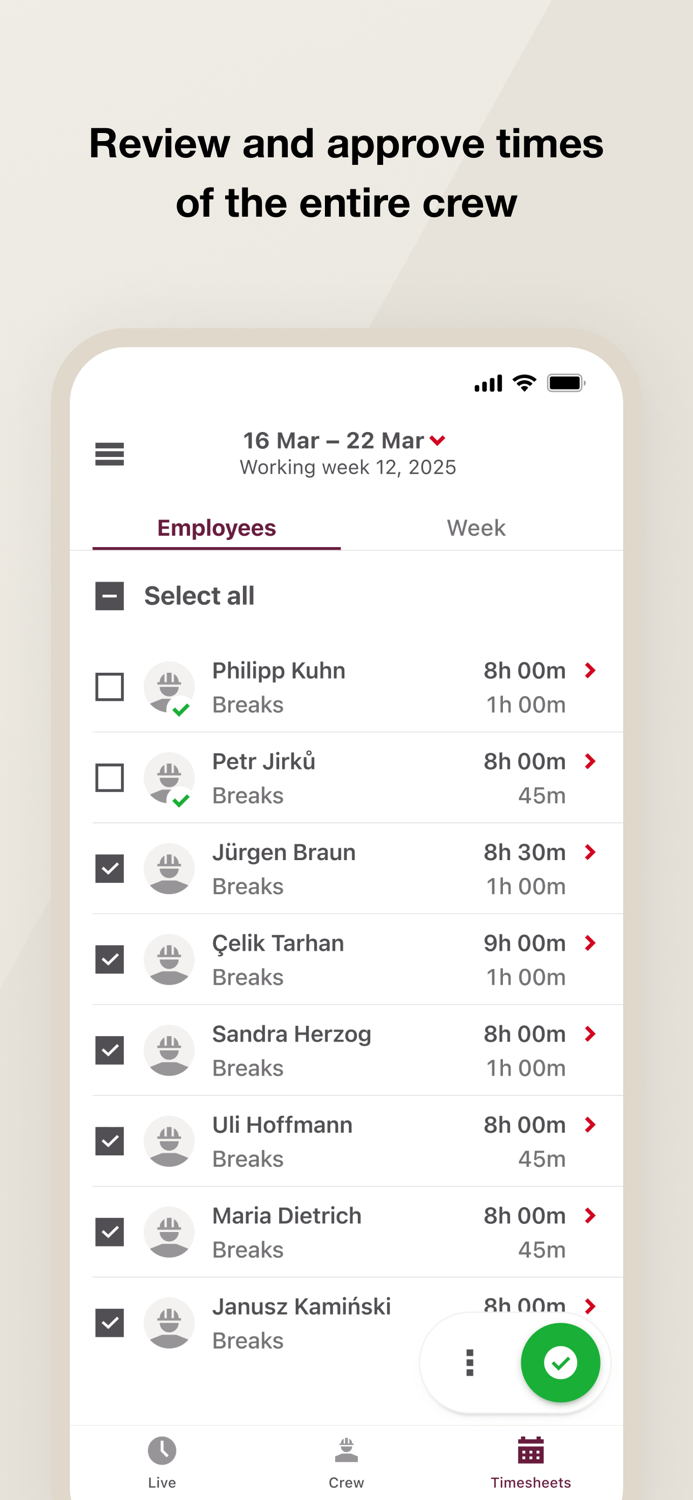The height and width of the screenshot is (1500, 693).
Task: Open Sandra Herzog's entry via chevron
Action: click(590, 1034)
